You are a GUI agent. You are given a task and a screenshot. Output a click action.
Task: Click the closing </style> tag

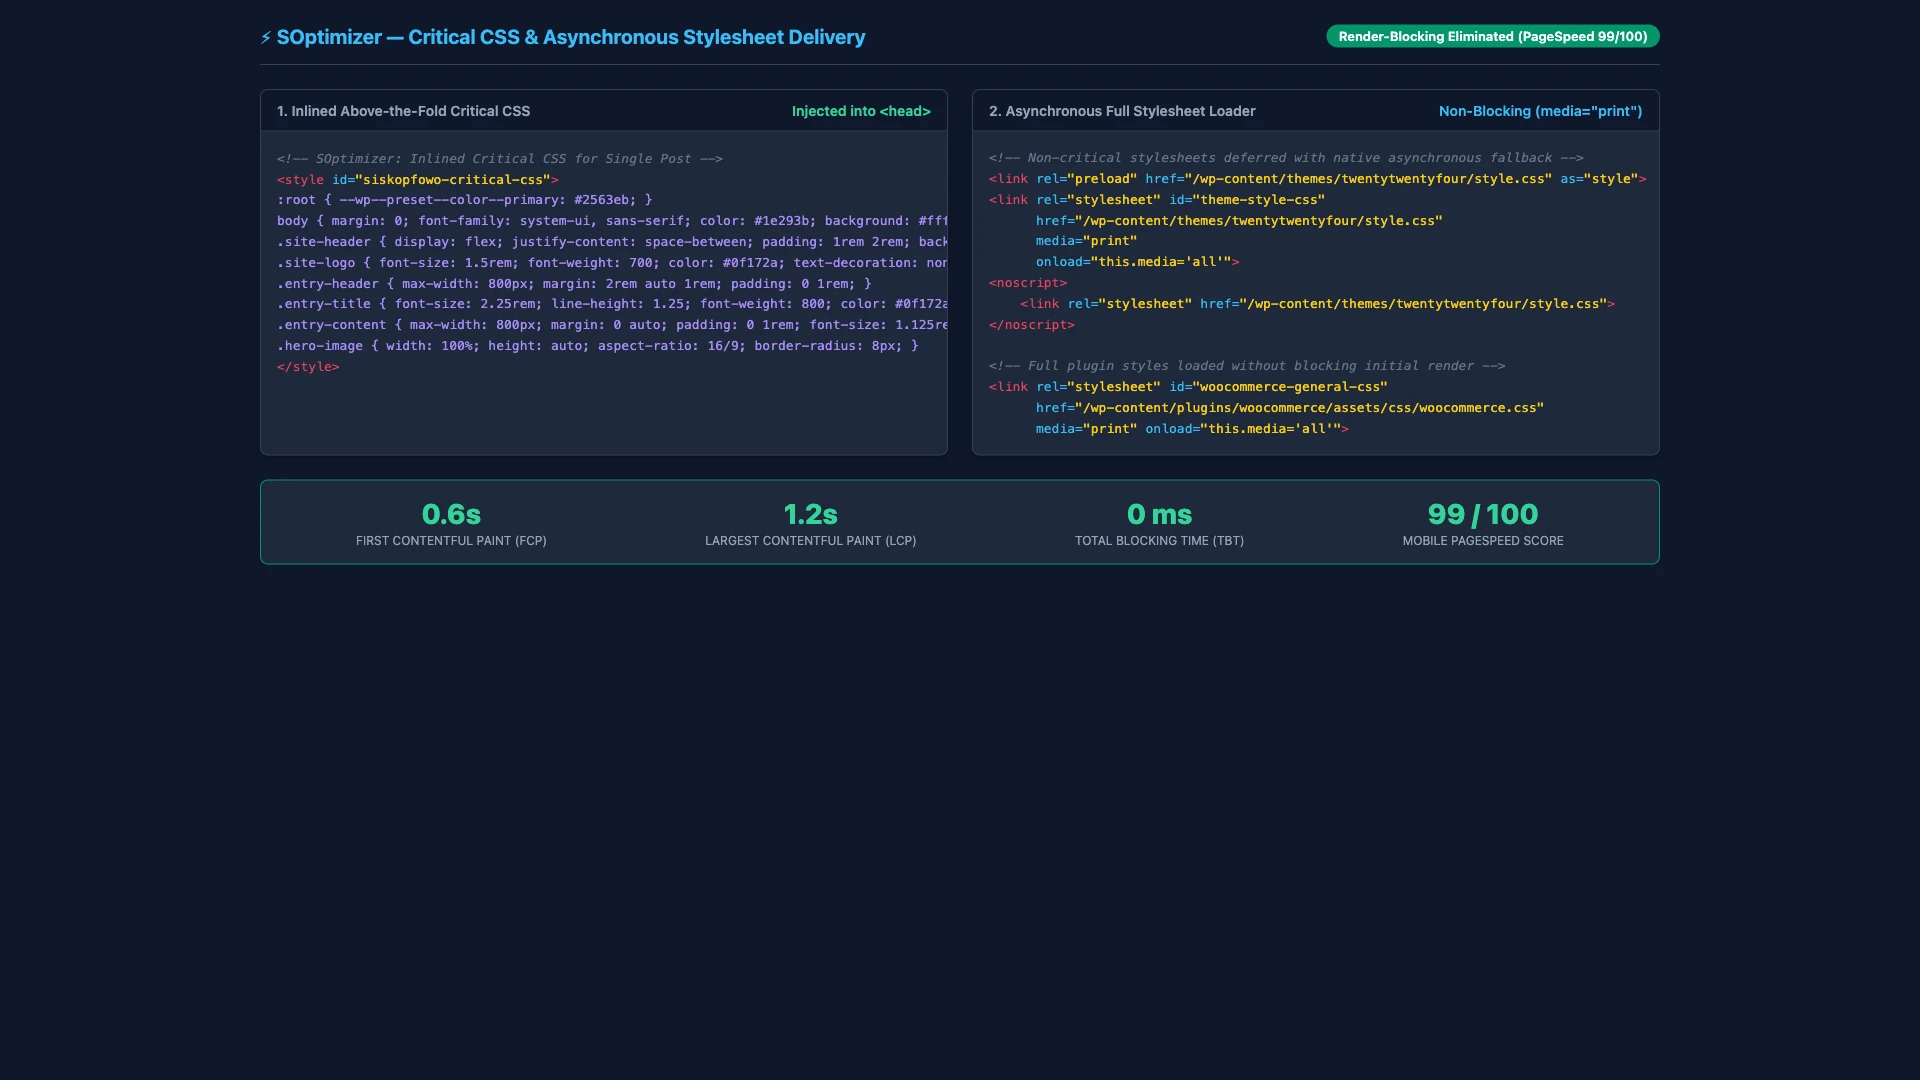point(308,367)
